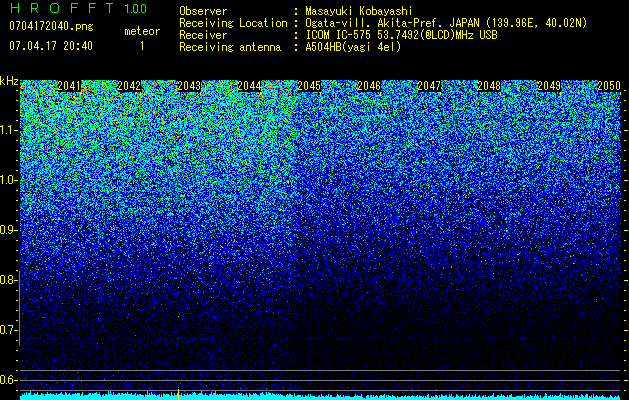Click the Receiving antenna label
The image size is (629, 400).
(230, 47)
